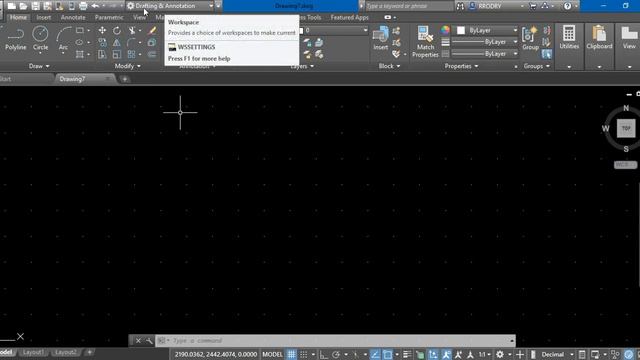Select the Rectangle draw tool
Viewport: 640px width, 360px height.
[80, 30]
